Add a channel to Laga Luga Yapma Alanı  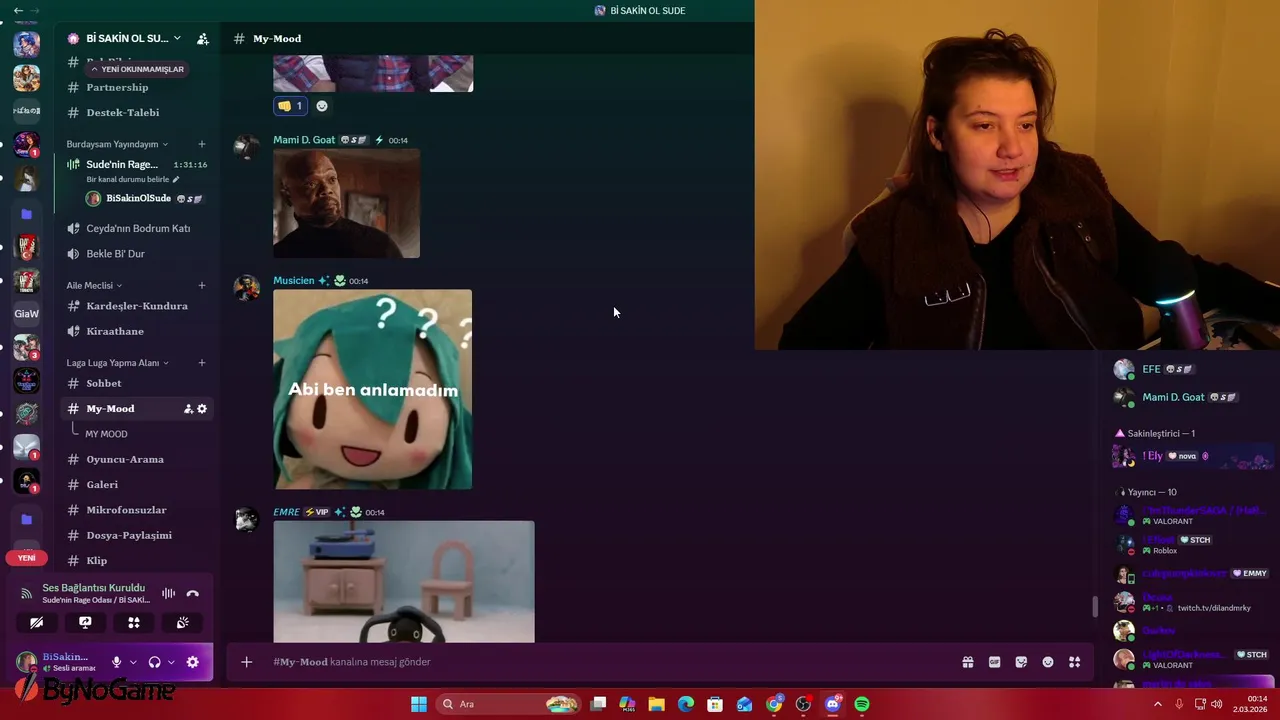[x=202, y=363]
